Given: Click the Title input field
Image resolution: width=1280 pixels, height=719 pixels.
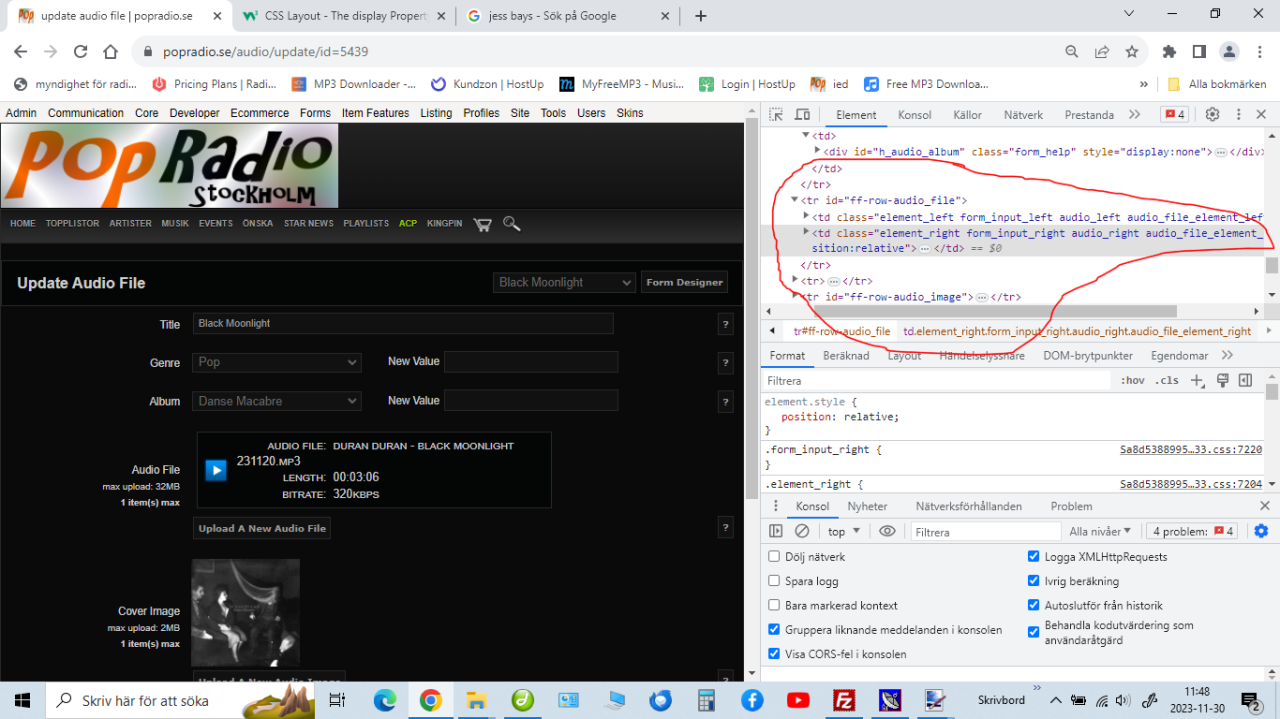Looking at the screenshot, I should [402, 324].
